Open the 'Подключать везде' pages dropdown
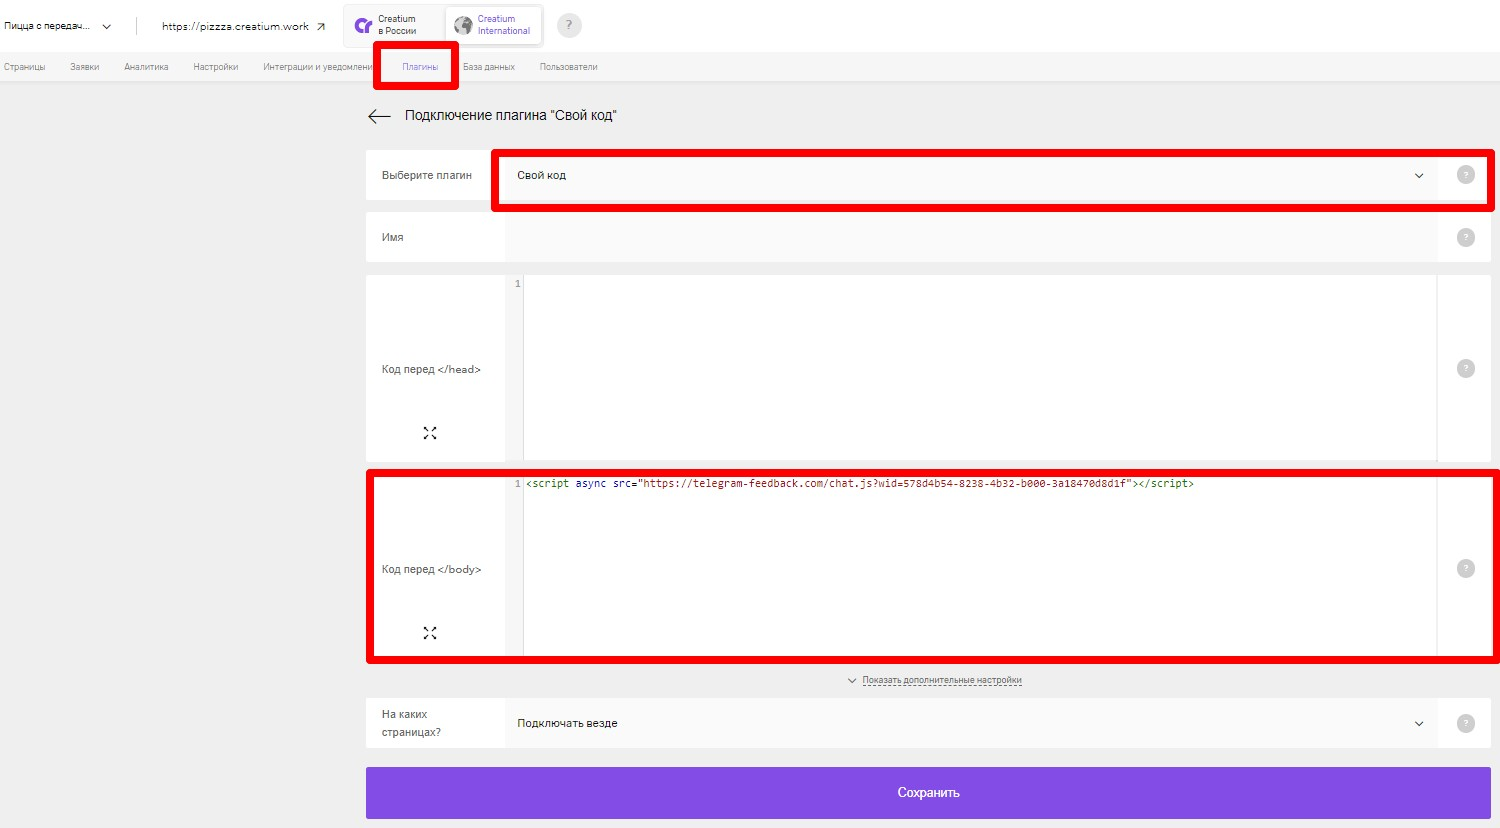Viewport: 1500px width, 828px height. pos(971,723)
